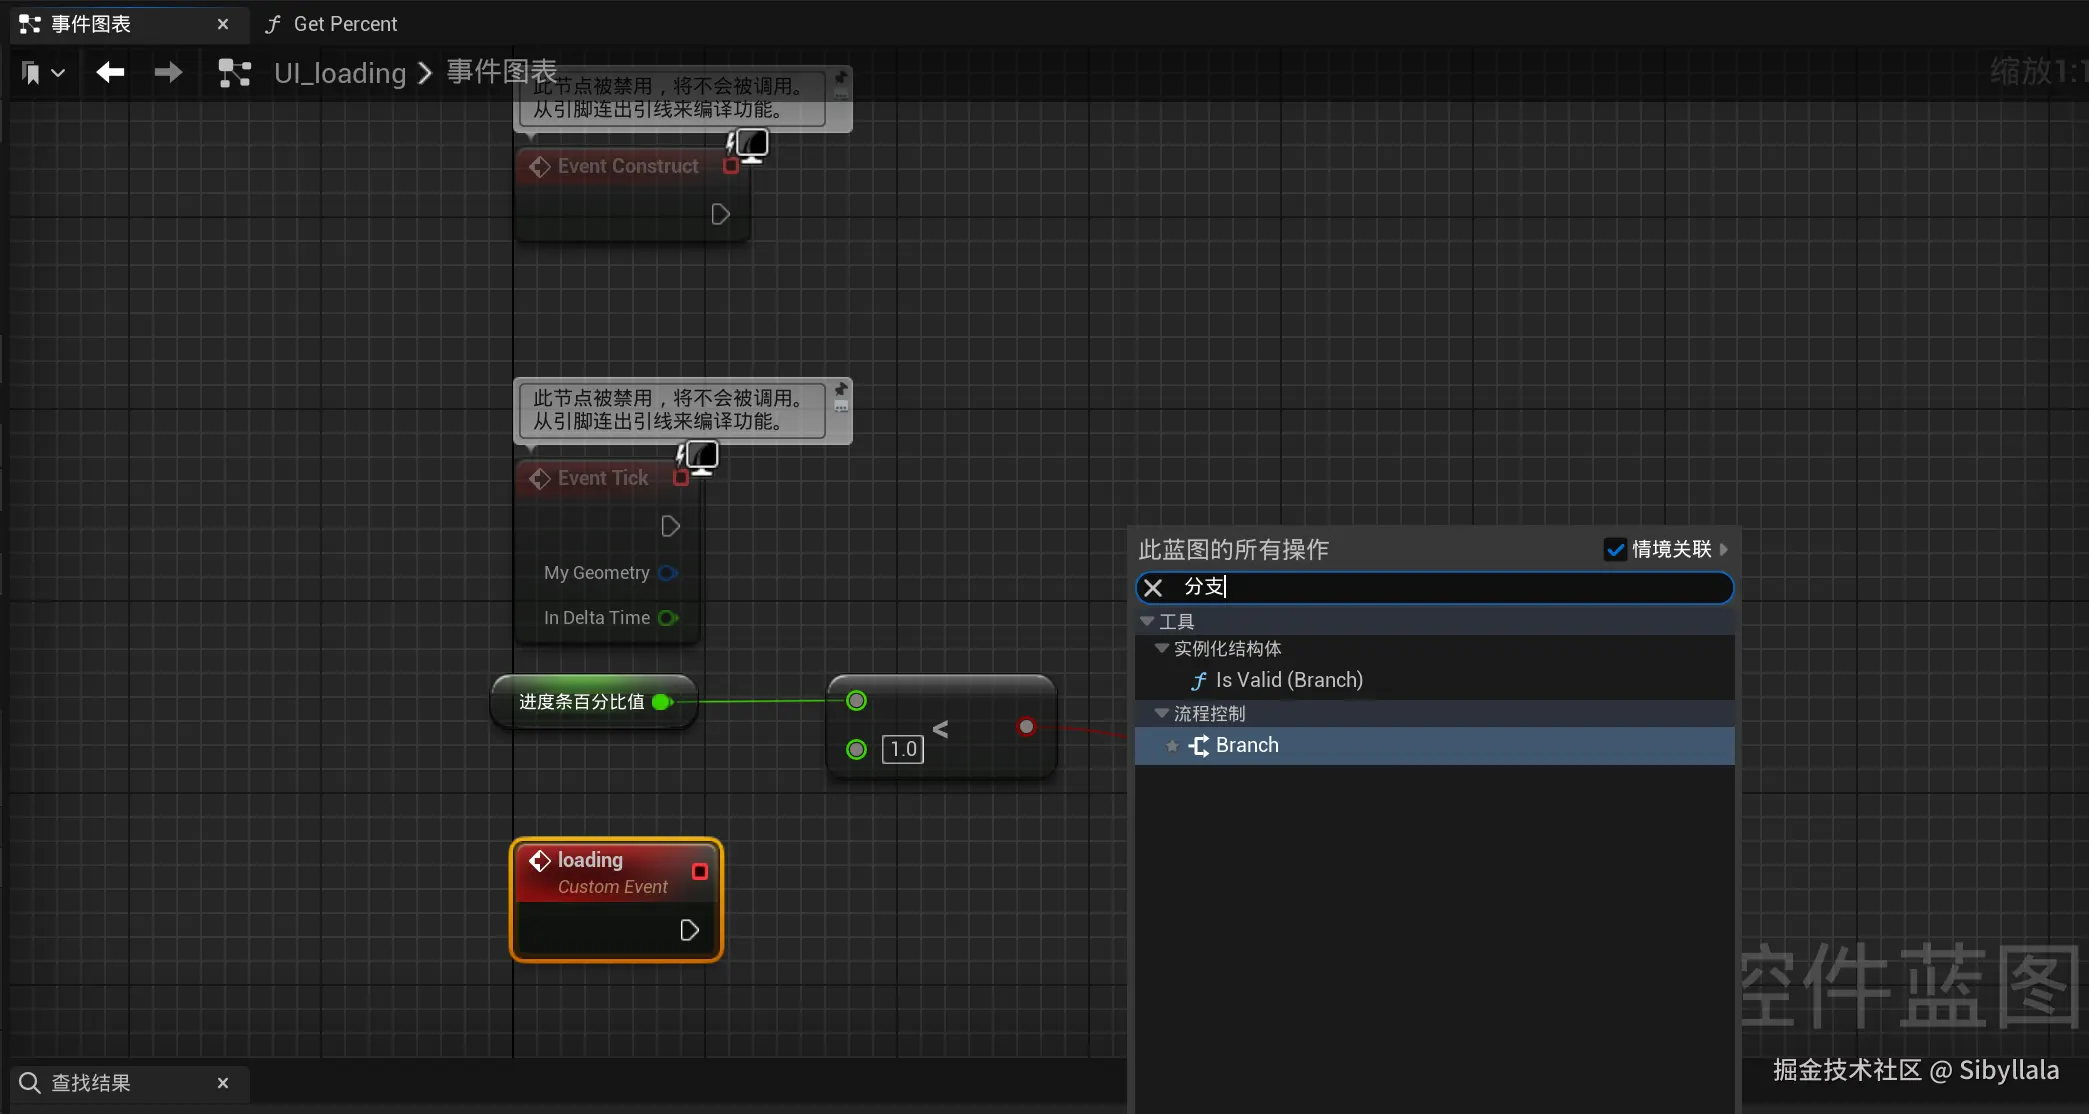This screenshot has height=1114, width=2089.
Task: Click the loading event's execution output pin
Action: [689, 930]
